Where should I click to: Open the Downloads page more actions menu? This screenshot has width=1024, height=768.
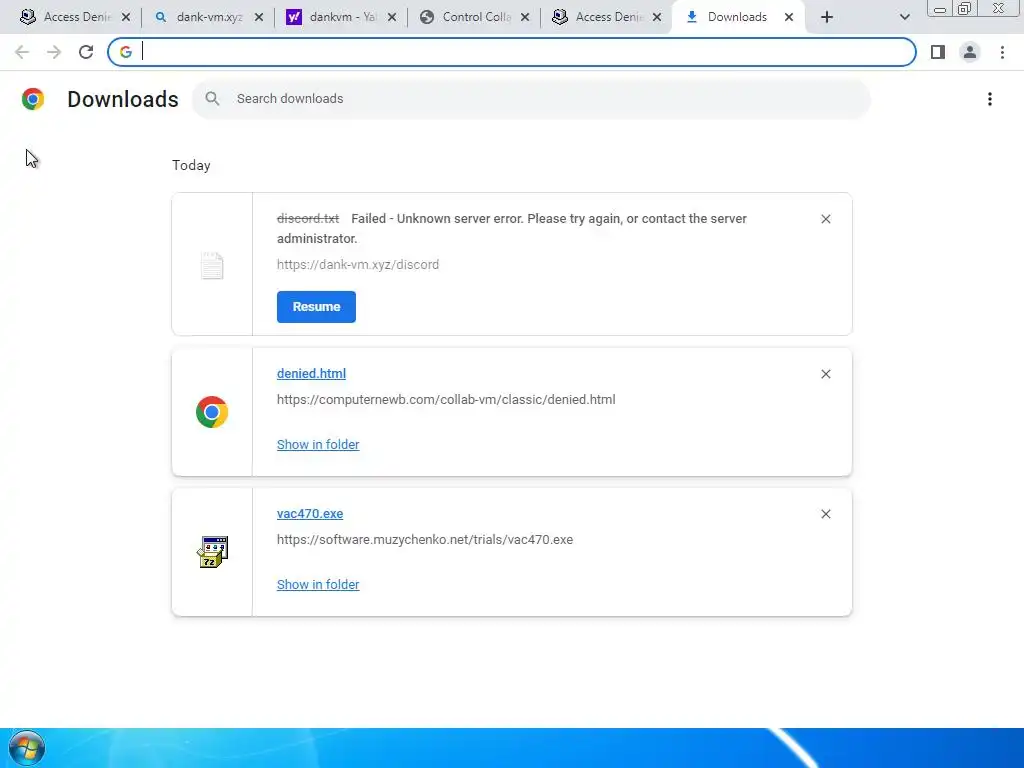(990, 99)
